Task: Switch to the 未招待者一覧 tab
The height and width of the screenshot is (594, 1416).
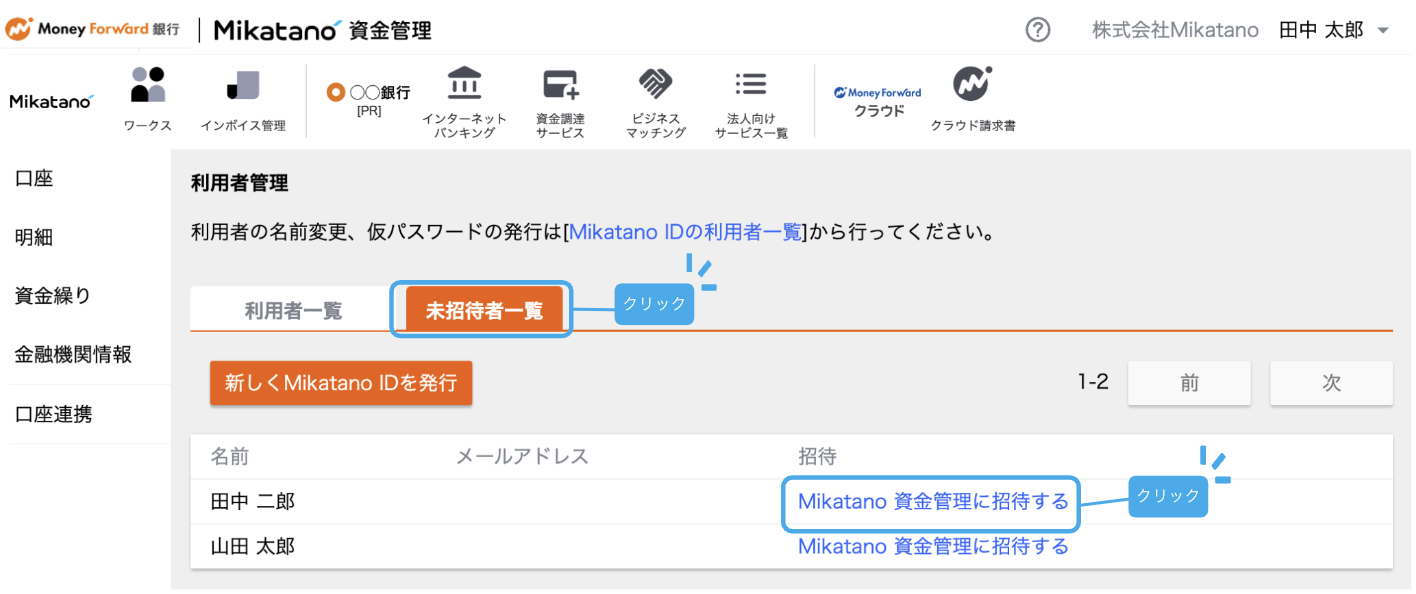Action: click(484, 310)
